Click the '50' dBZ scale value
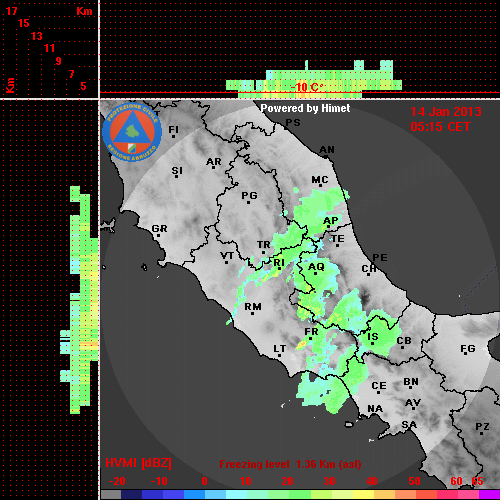Screen dimensions: 500x500 (414, 481)
